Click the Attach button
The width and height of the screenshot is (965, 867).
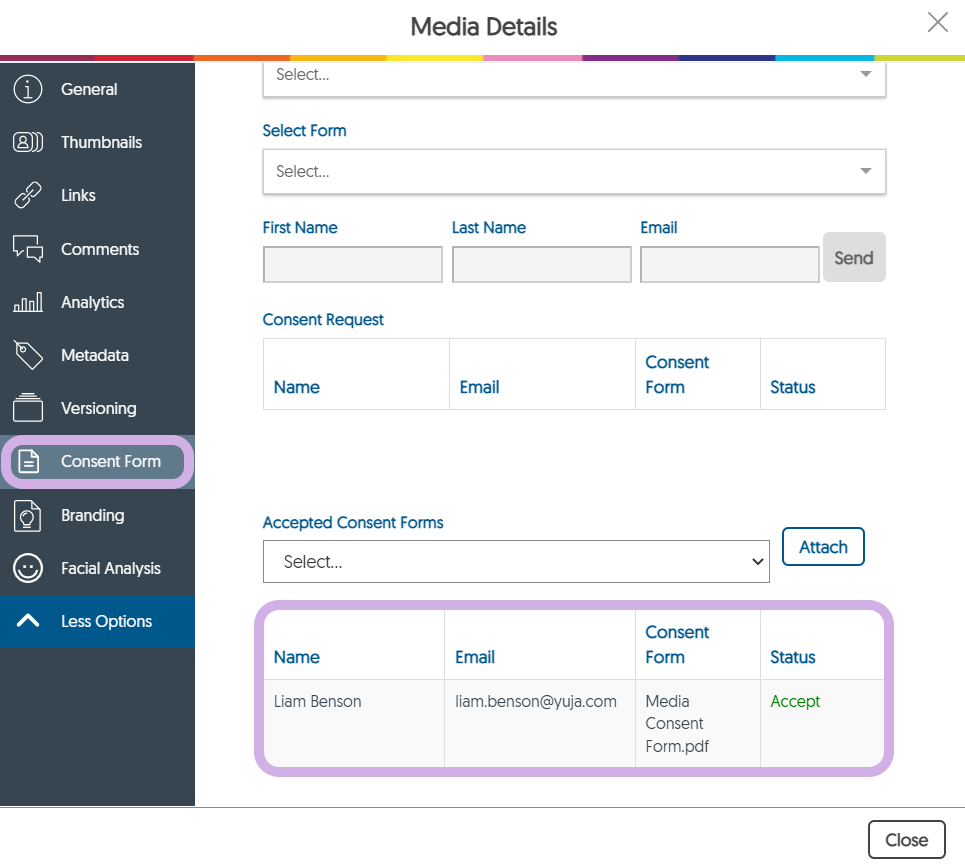pyautogui.click(x=822, y=547)
